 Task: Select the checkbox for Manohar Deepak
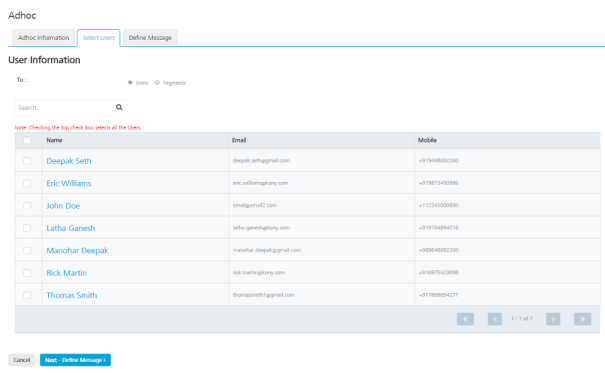tap(27, 250)
